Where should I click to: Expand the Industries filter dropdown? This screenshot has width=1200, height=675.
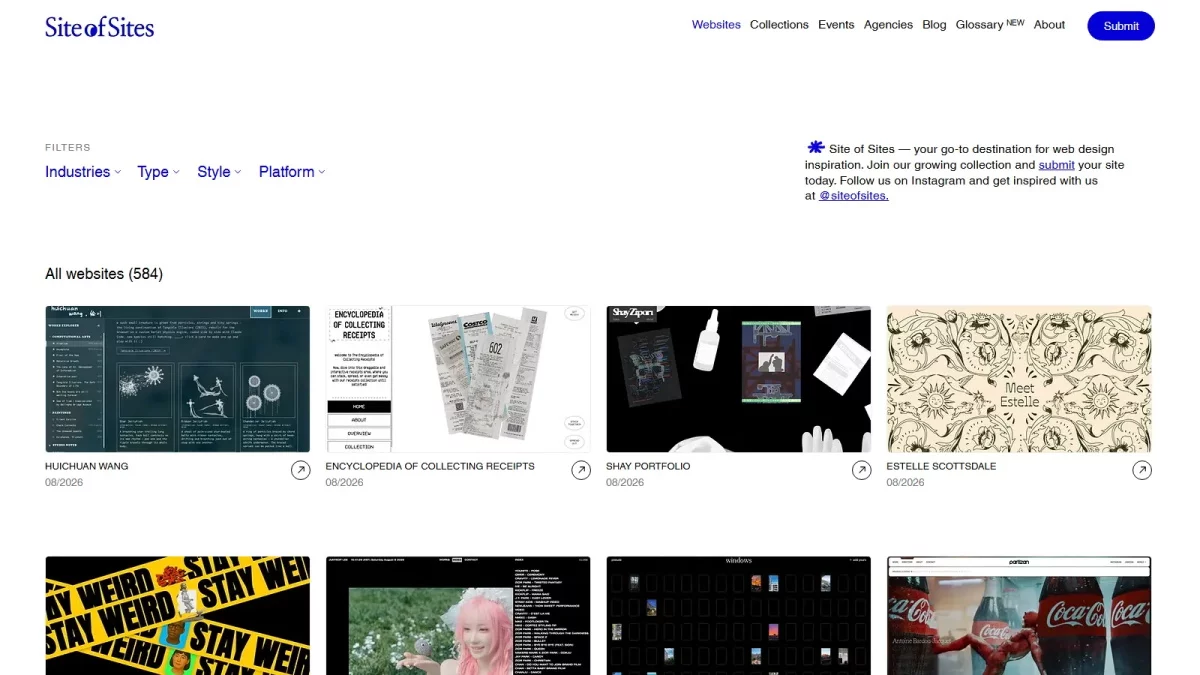pos(83,172)
